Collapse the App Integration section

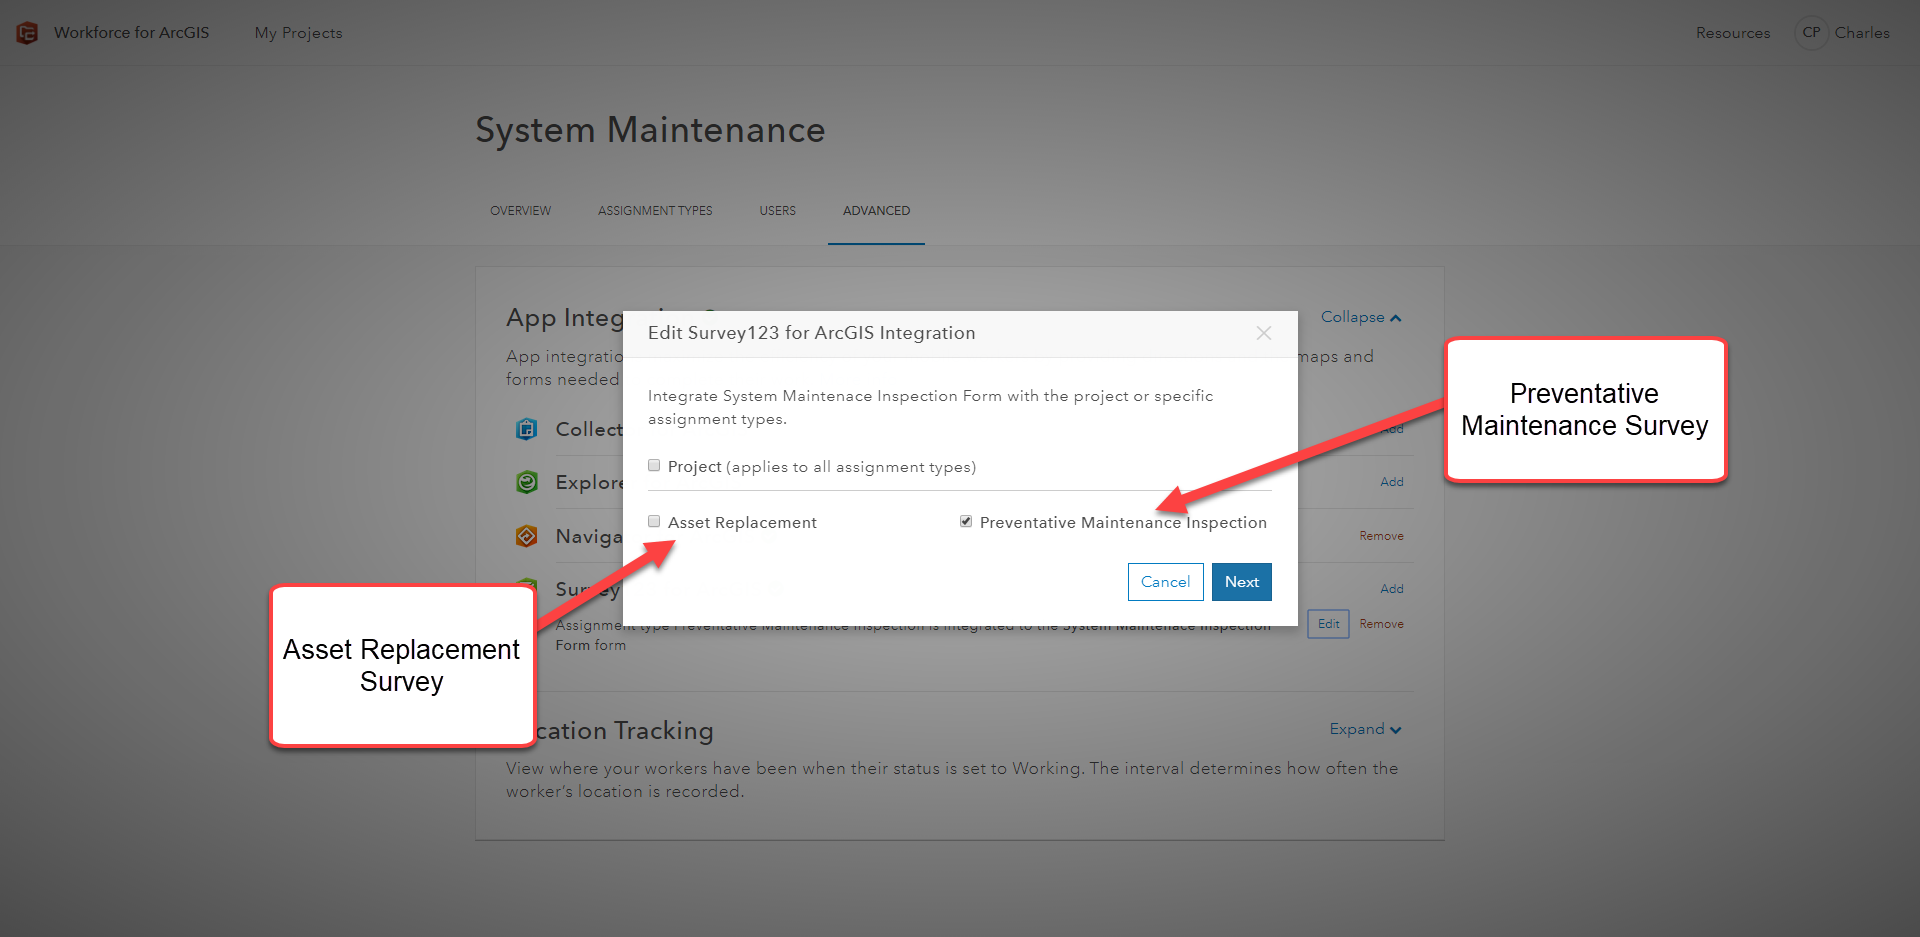coord(1361,317)
